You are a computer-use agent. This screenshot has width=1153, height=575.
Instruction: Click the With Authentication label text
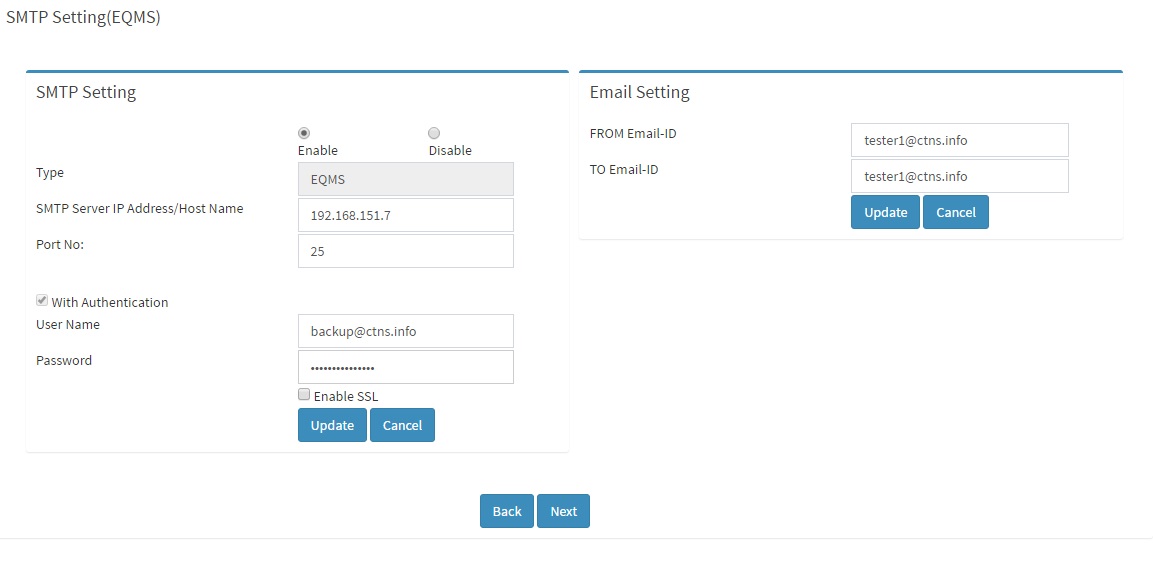point(110,302)
